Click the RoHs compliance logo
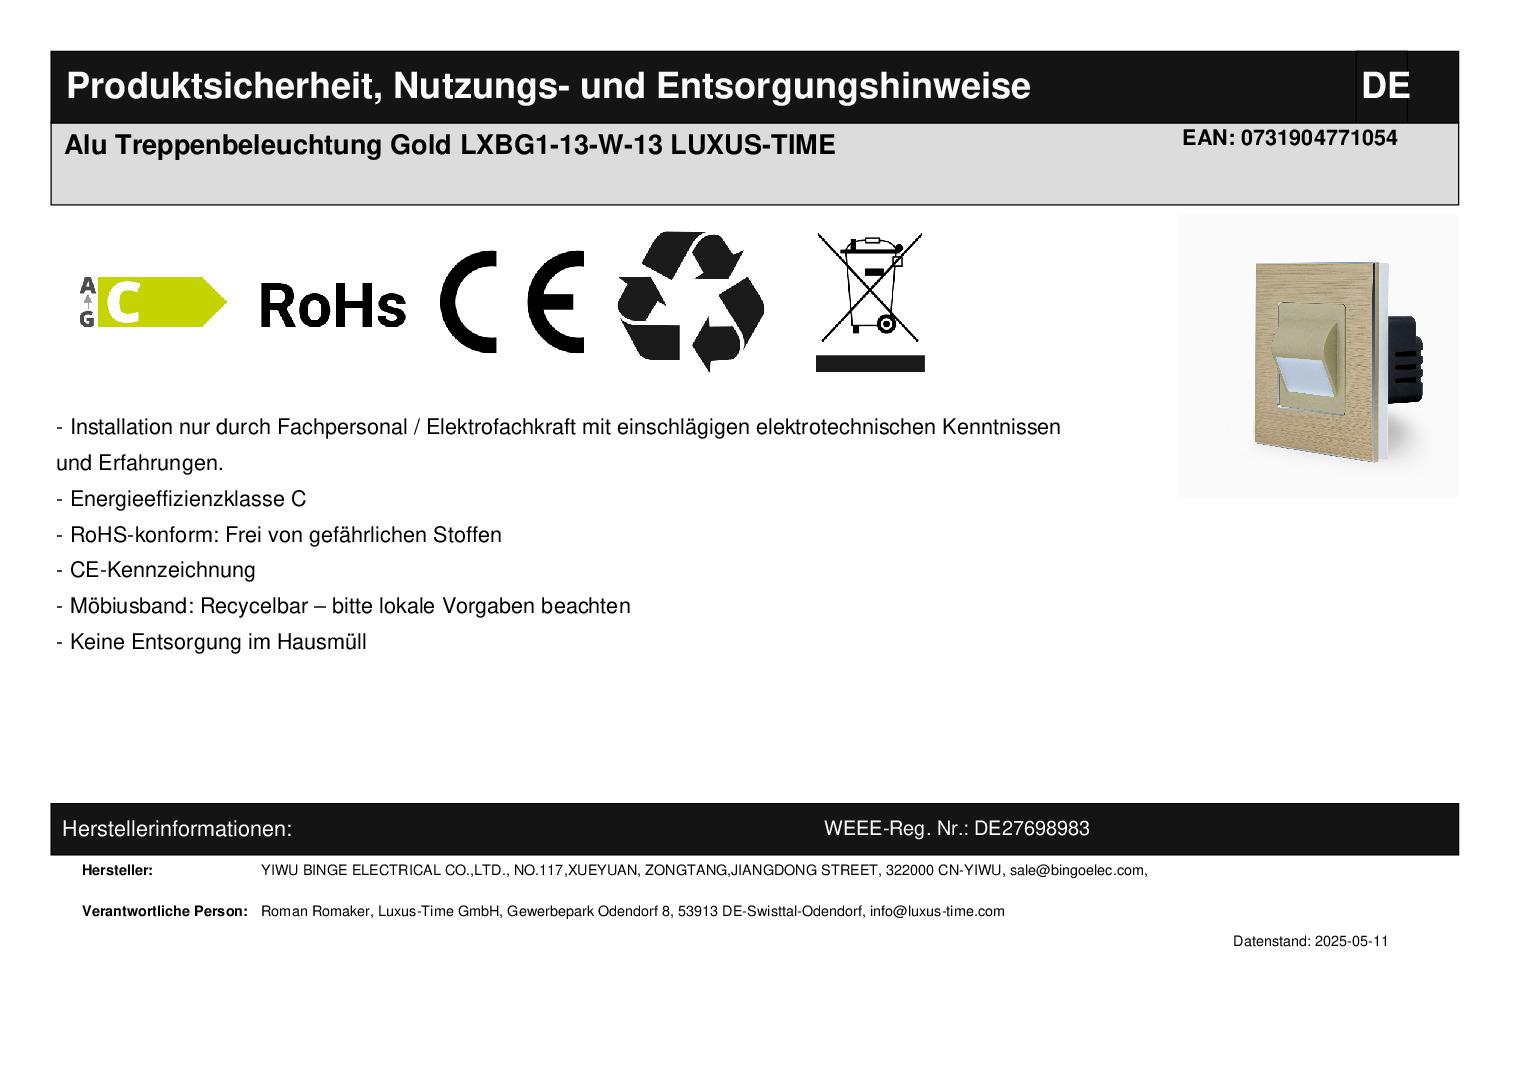 [x=333, y=305]
